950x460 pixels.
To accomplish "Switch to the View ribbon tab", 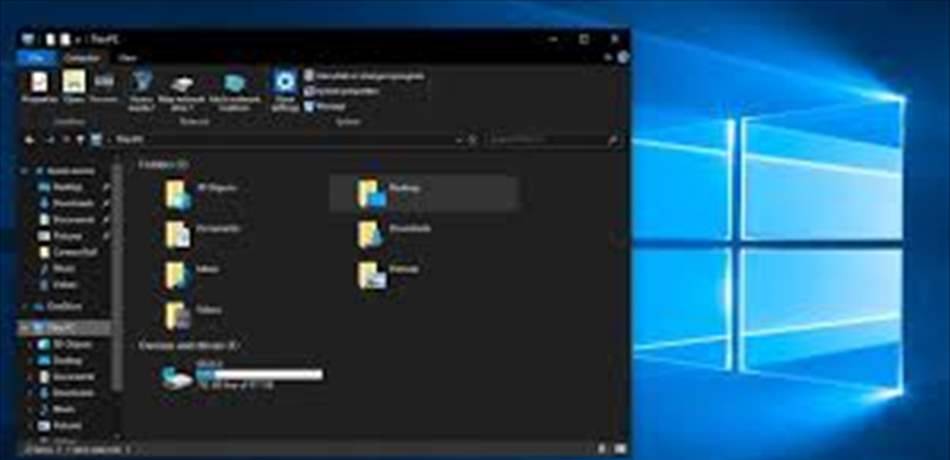I will click(127, 58).
